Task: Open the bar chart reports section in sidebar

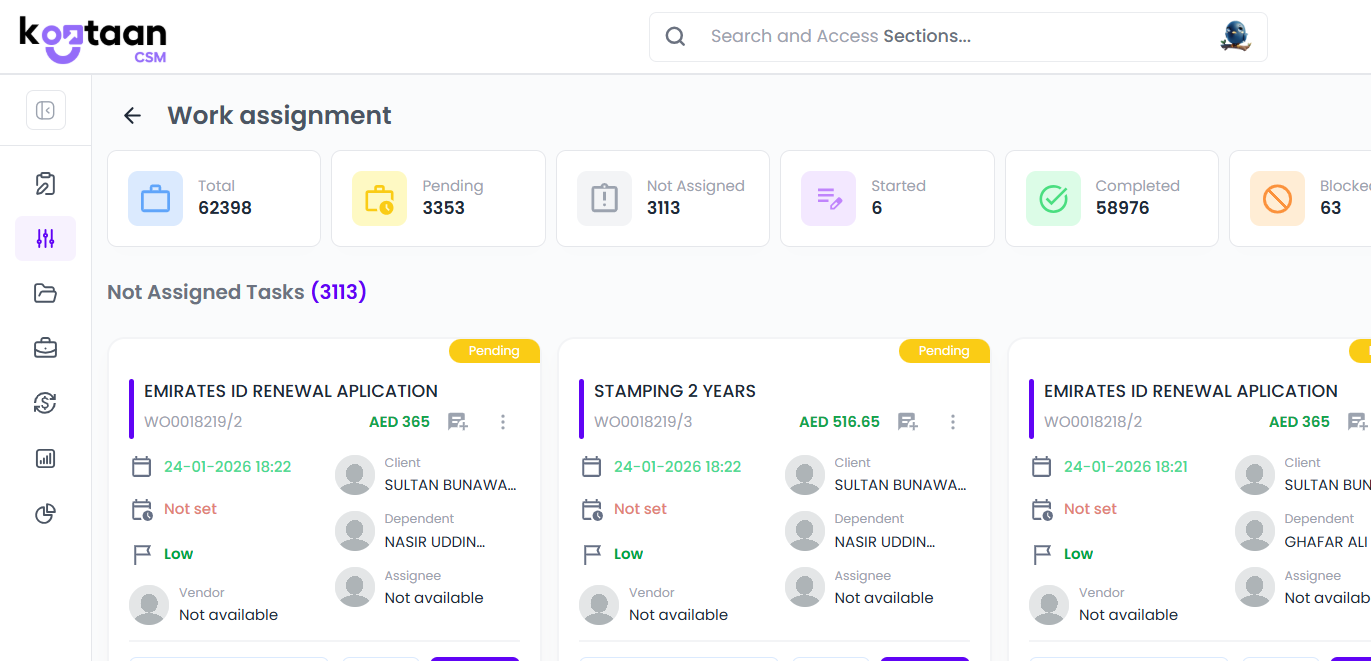Action: tap(45, 458)
